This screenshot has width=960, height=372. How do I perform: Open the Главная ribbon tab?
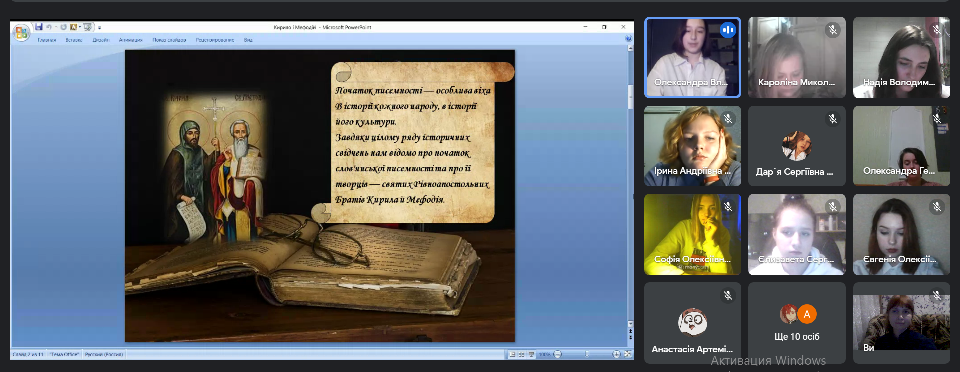[47, 40]
